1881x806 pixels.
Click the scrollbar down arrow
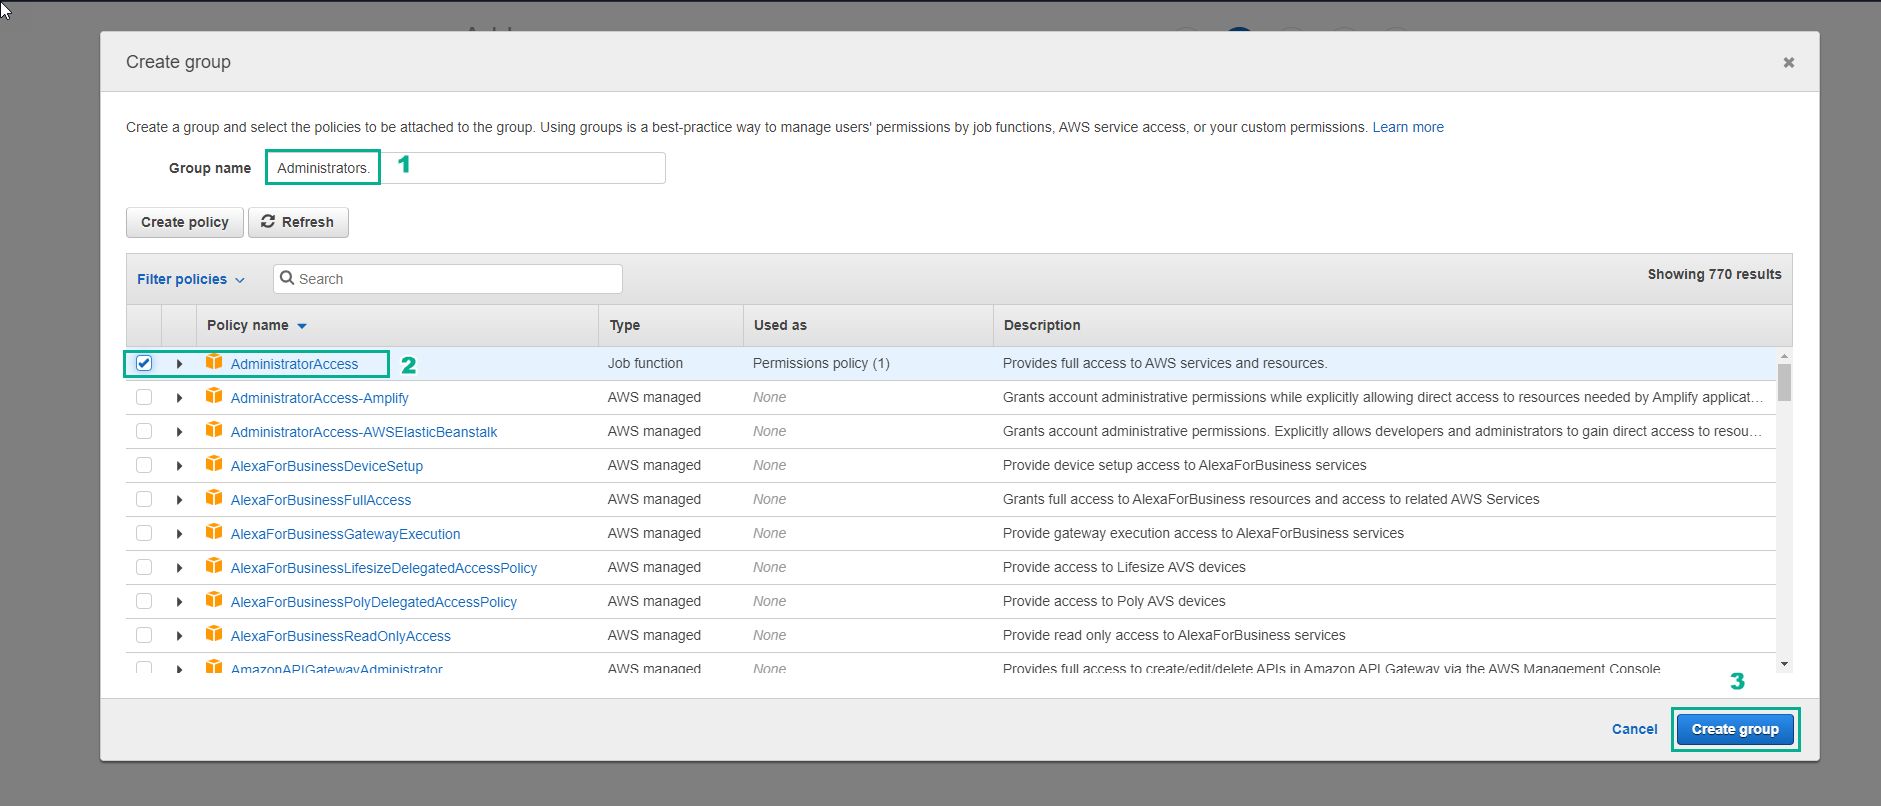[1784, 664]
